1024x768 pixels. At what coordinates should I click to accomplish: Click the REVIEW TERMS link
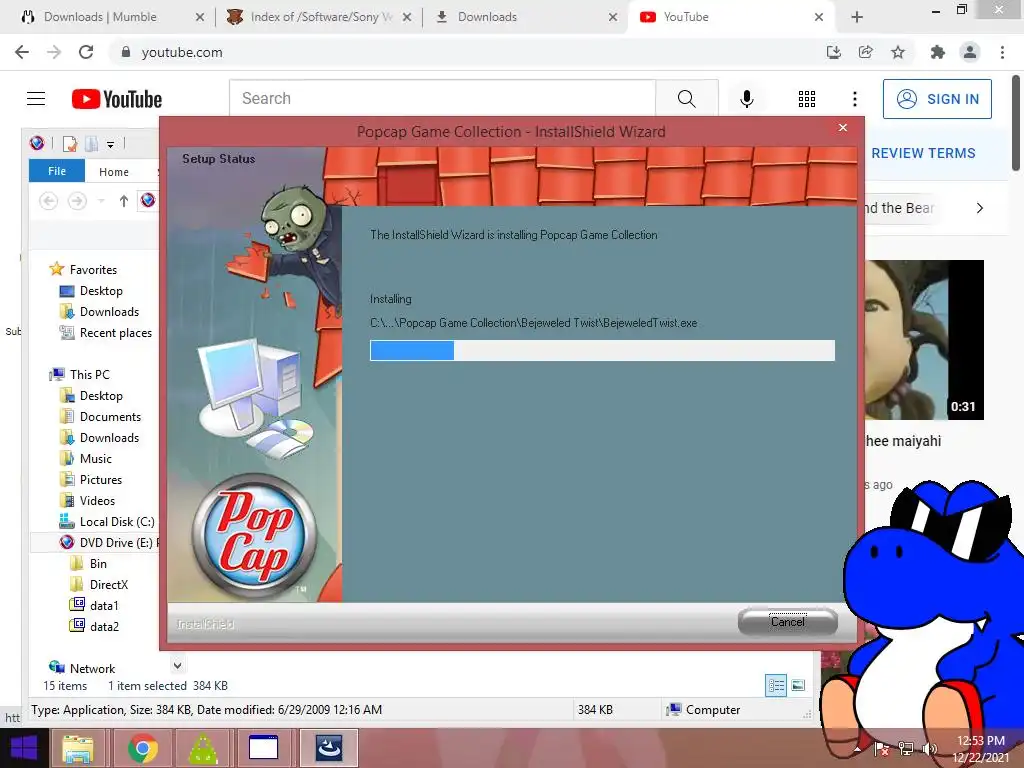coord(923,153)
